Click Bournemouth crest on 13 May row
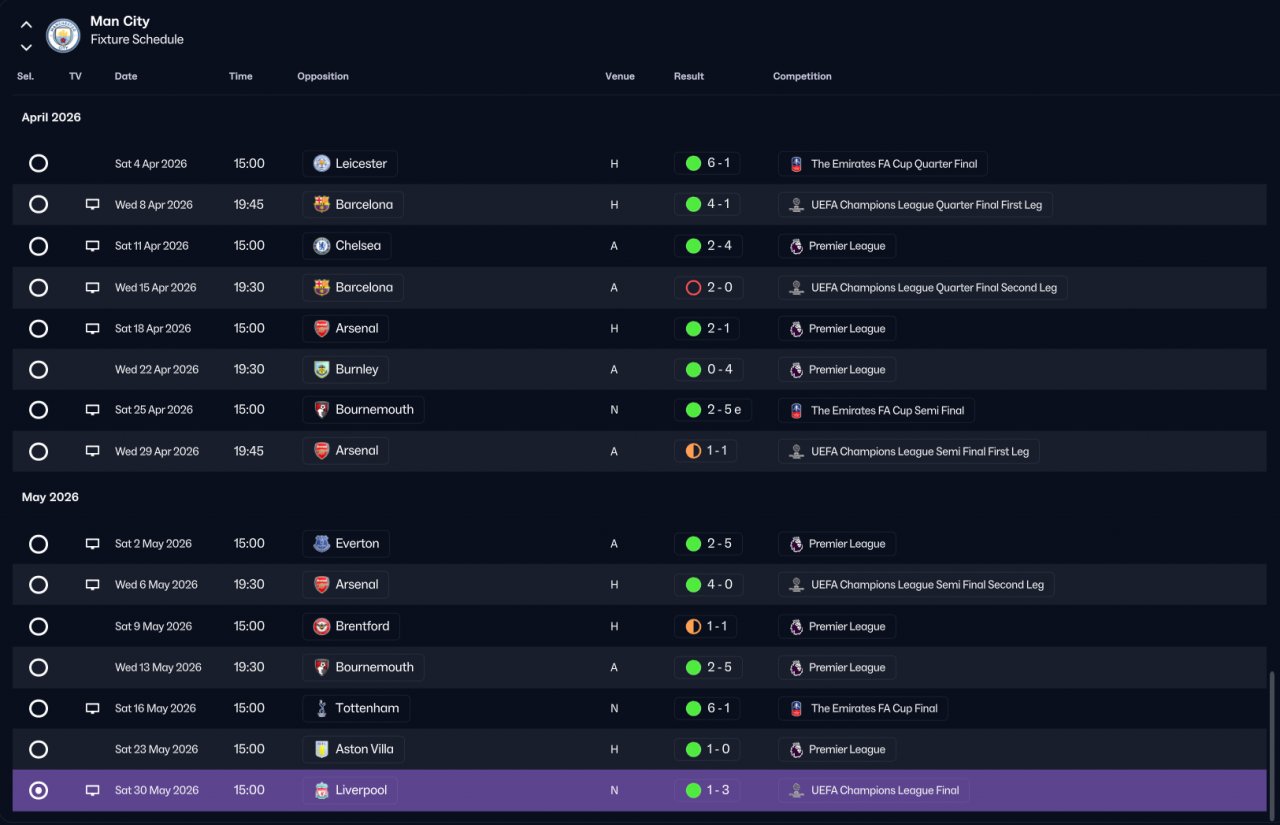Image resolution: width=1280 pixels, height=825 pixels. click(321, 667)
